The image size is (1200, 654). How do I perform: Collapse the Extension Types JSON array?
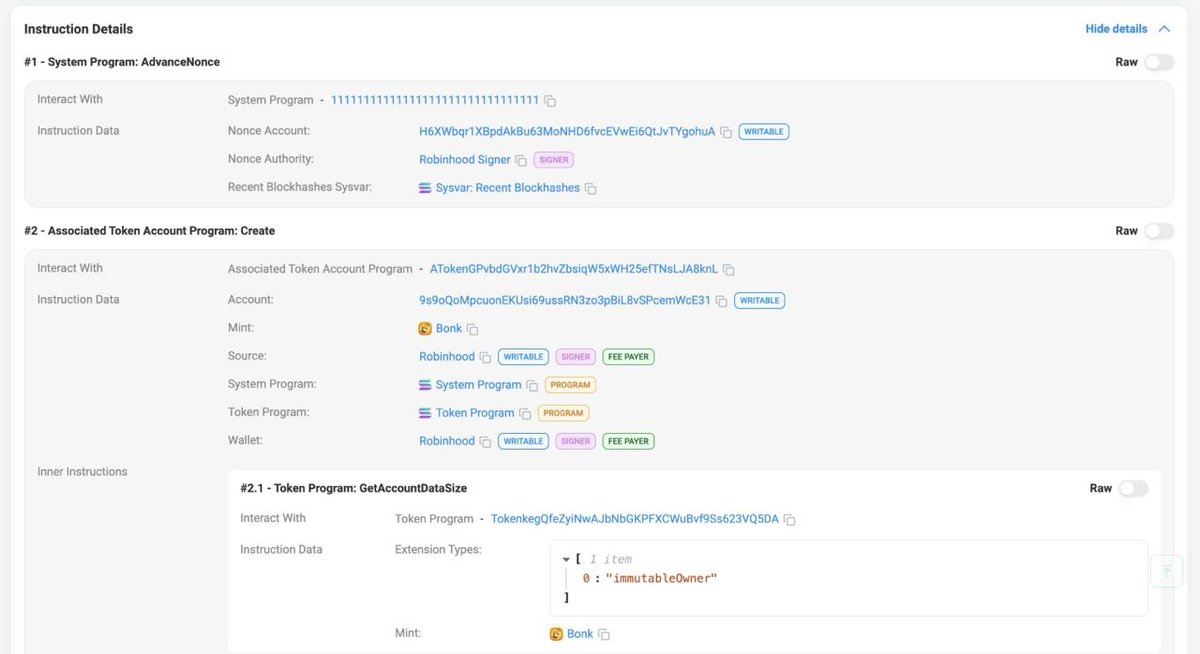pyautogui.click(x=566, y=559)
